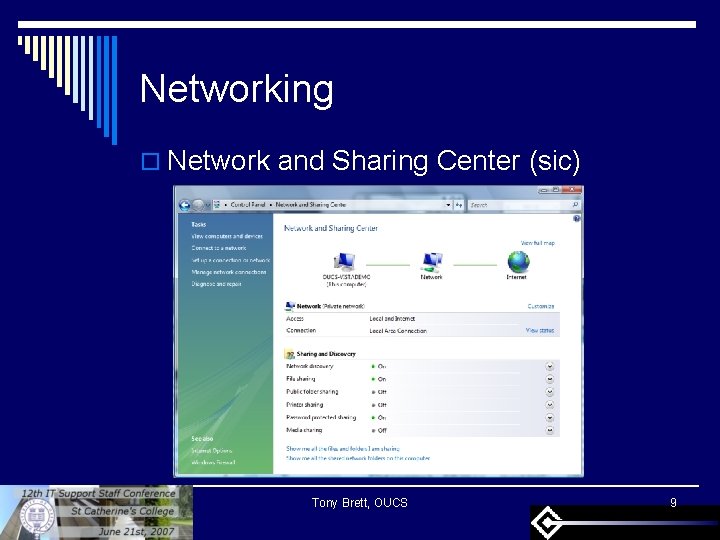Click Connect to a network

coord(219,248)
